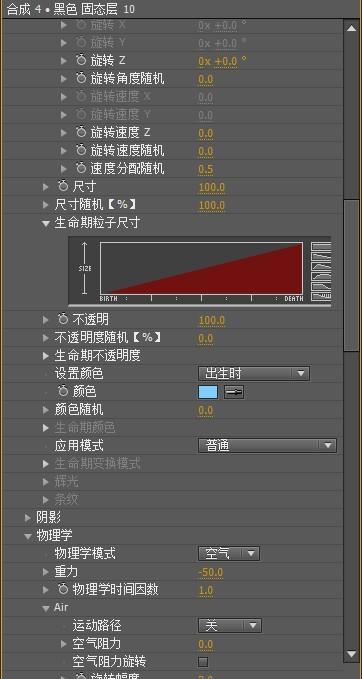Apply the flat constant size curve preset
362x679 pixels.
click(321, 246)
